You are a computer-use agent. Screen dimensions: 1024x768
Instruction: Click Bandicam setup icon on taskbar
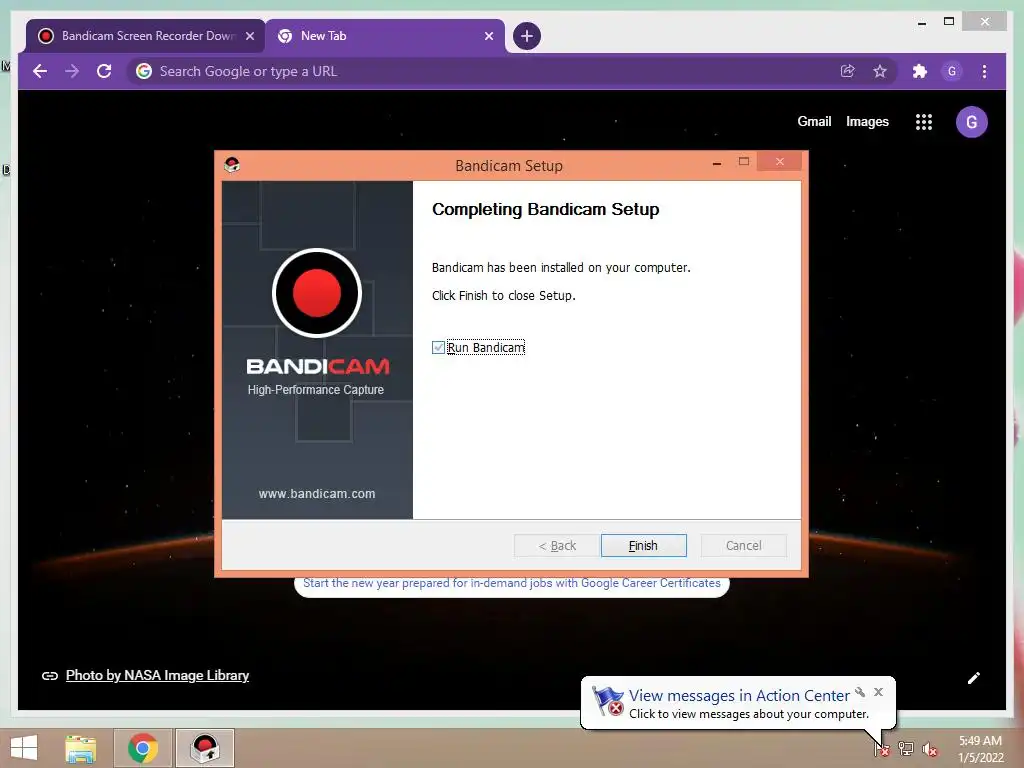tap(205, 748)
